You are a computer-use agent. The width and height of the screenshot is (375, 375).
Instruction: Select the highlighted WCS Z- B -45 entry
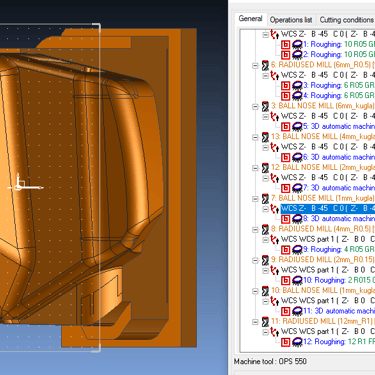pos(328,209)
